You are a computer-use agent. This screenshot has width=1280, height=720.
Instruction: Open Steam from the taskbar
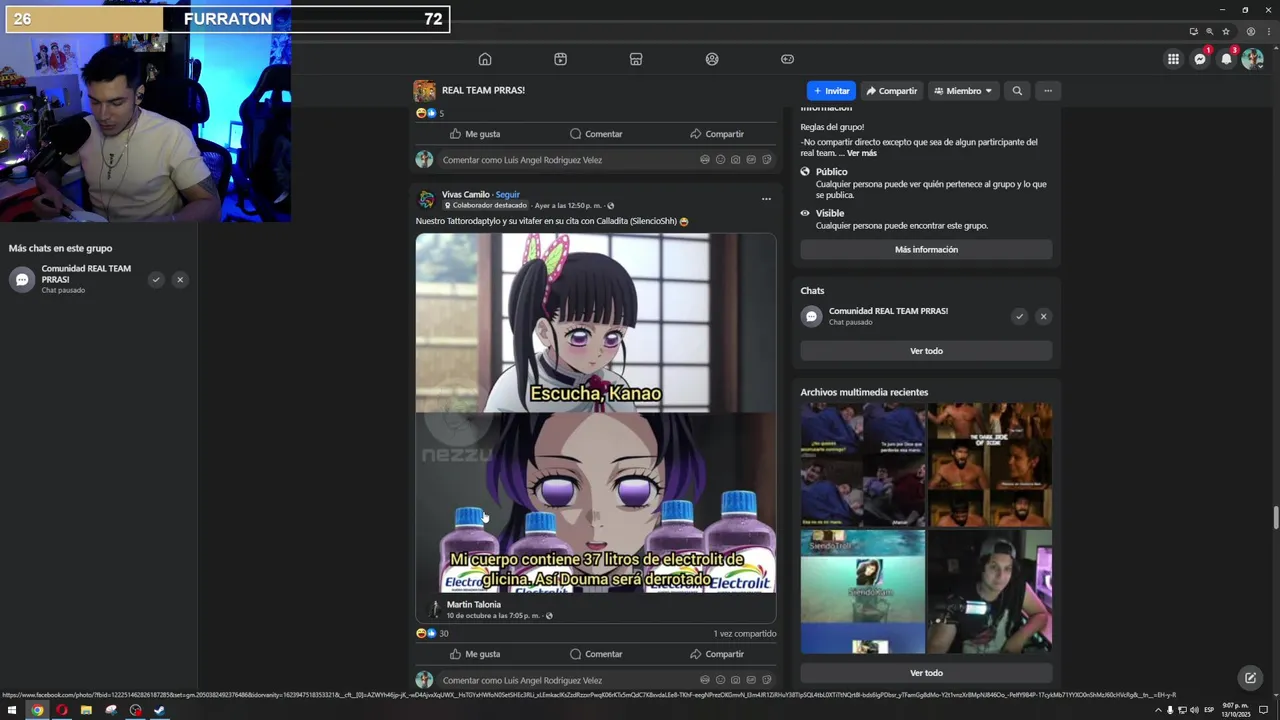[x=159, y=711]
